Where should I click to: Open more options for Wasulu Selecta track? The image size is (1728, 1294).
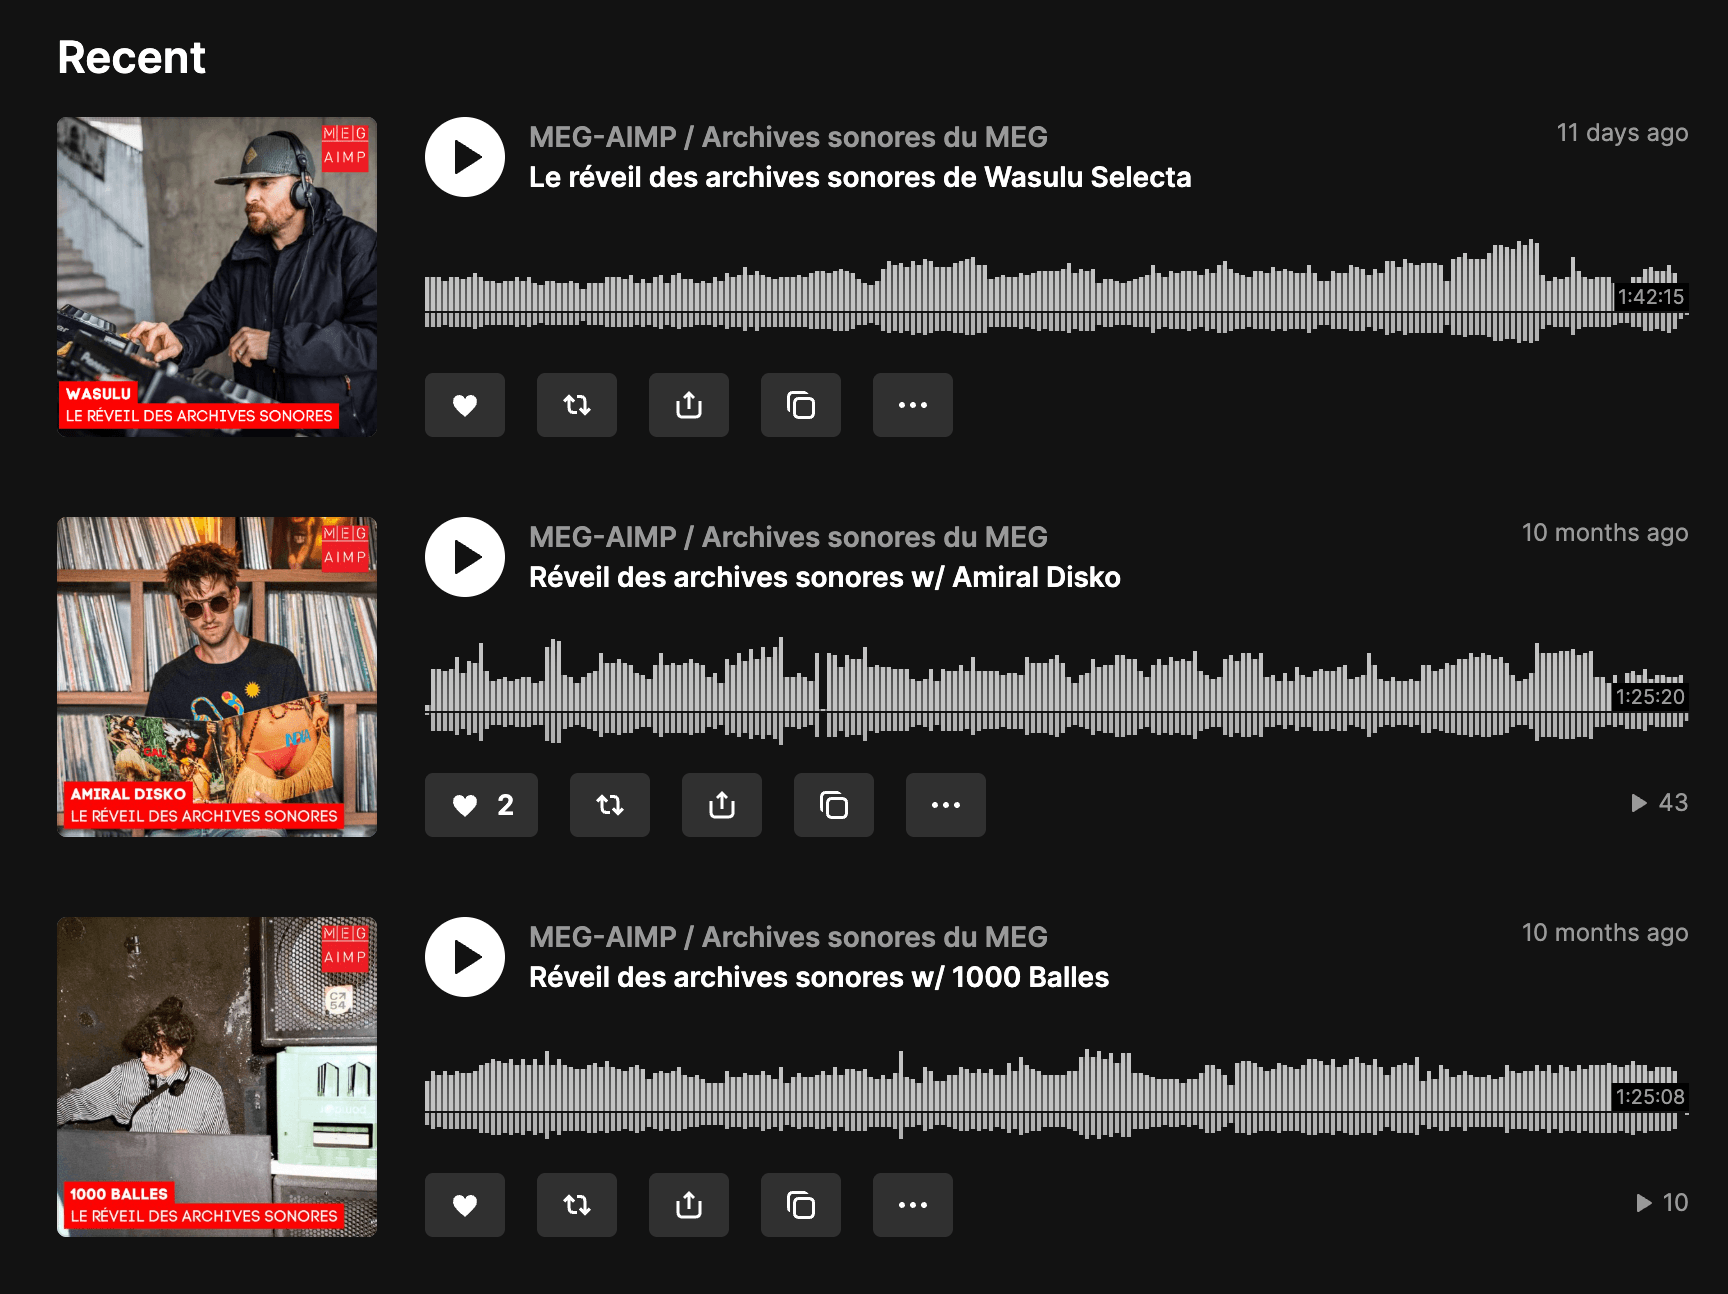912,405
